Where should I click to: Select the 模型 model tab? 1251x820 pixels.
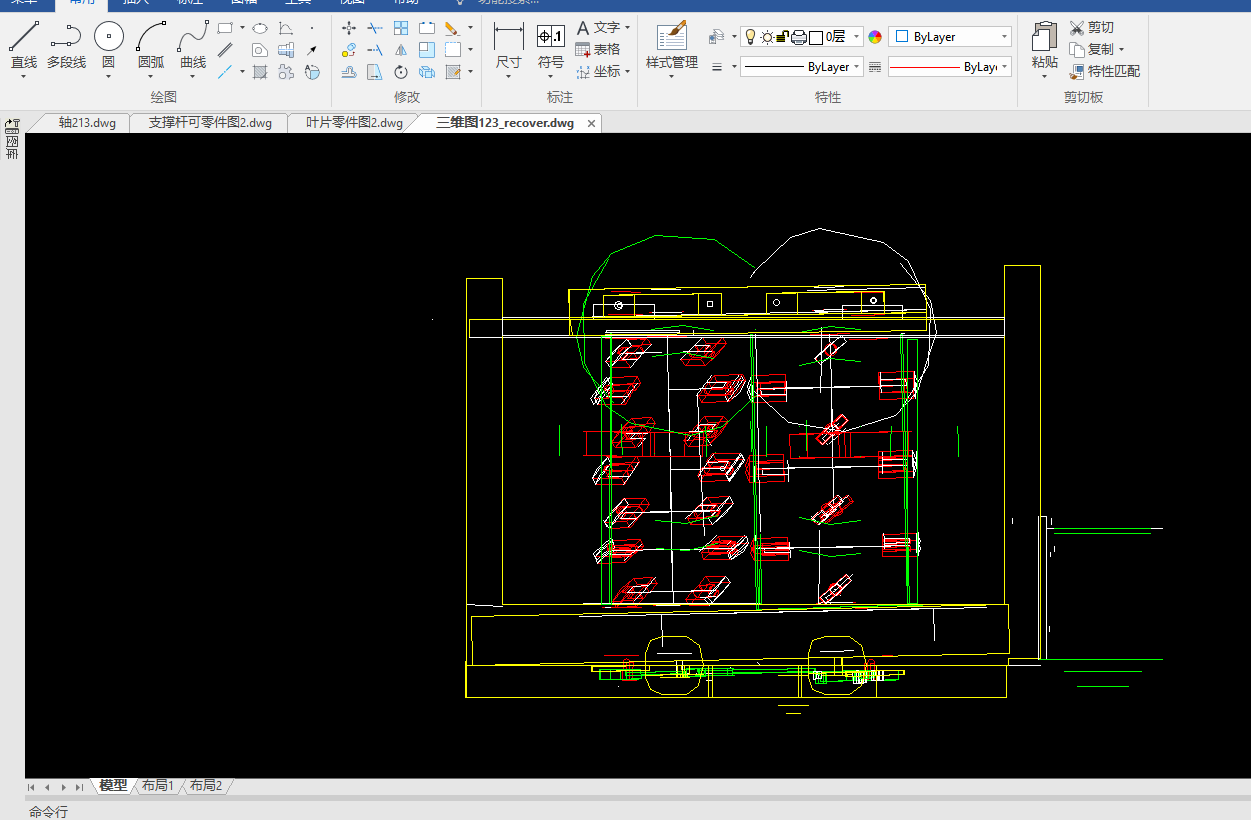[x=113, y=786]
